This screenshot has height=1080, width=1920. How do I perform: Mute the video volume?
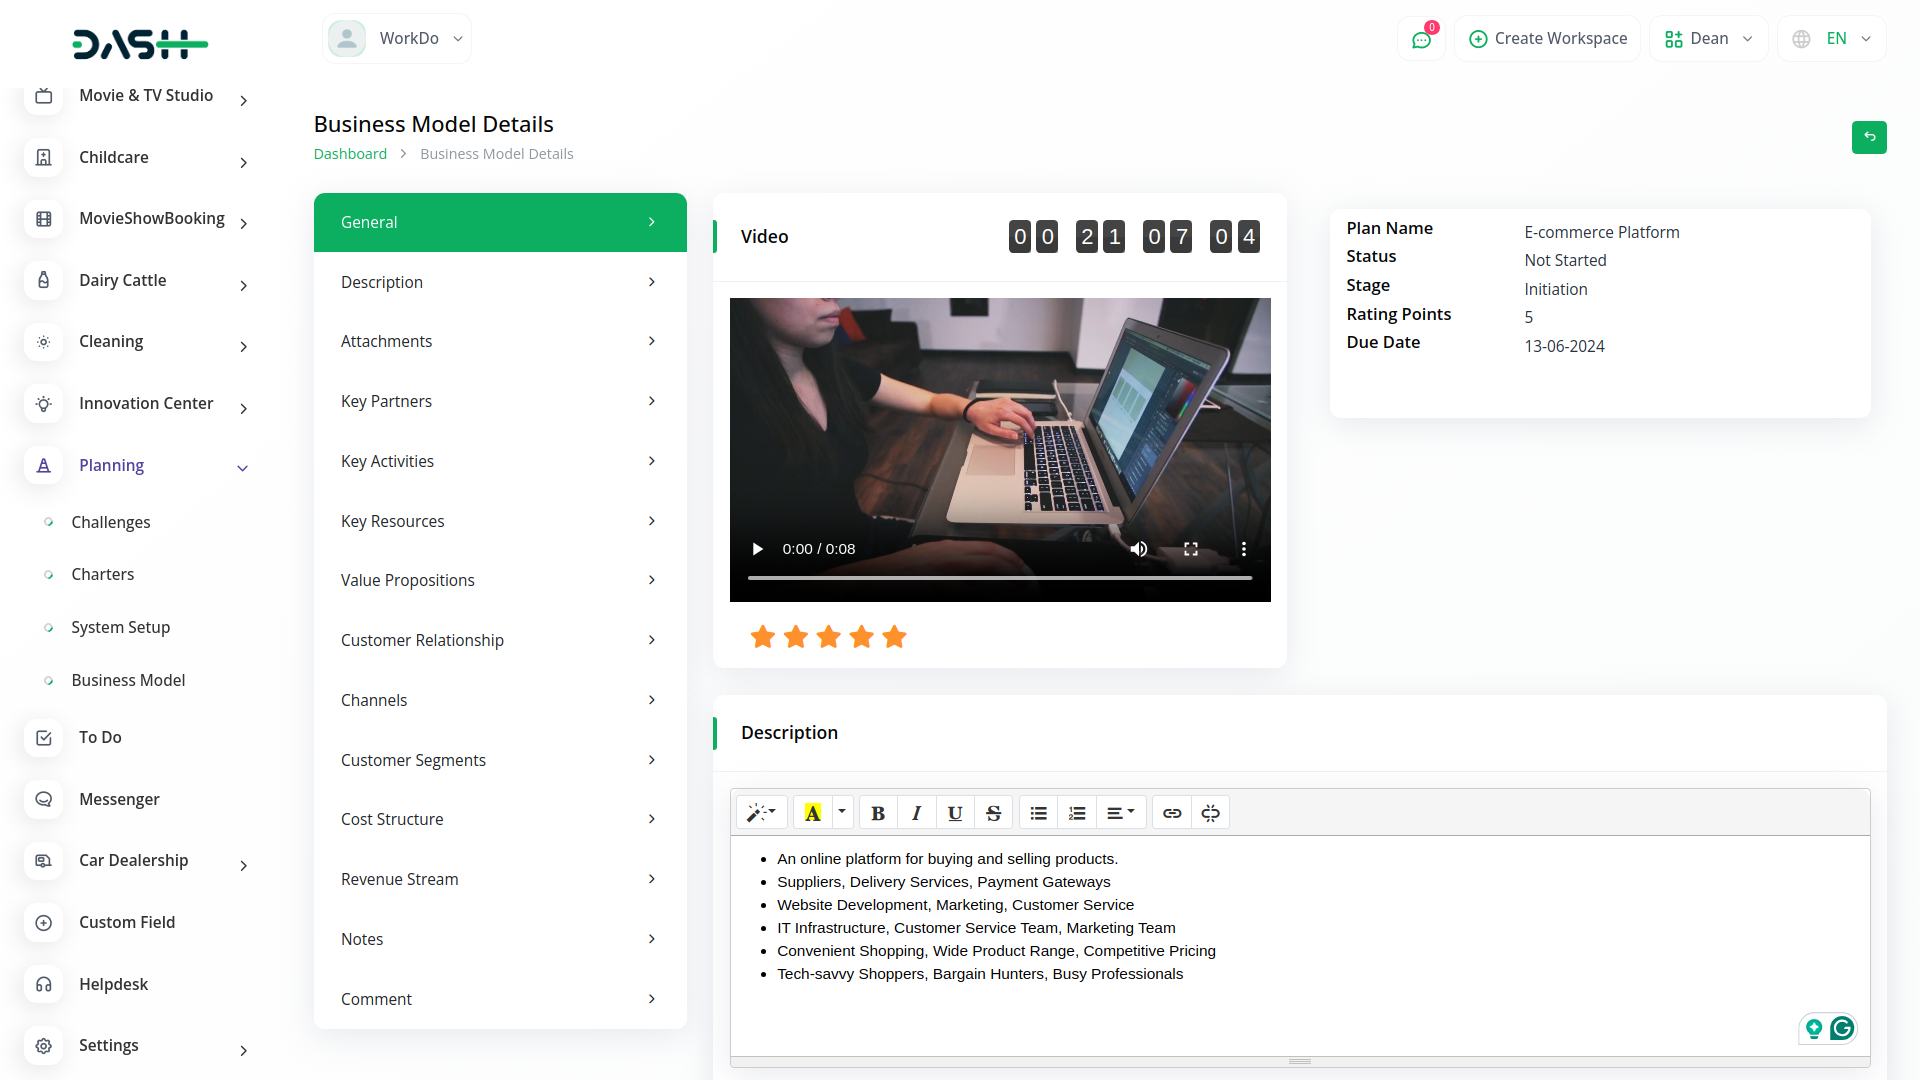pos(1139,549)
